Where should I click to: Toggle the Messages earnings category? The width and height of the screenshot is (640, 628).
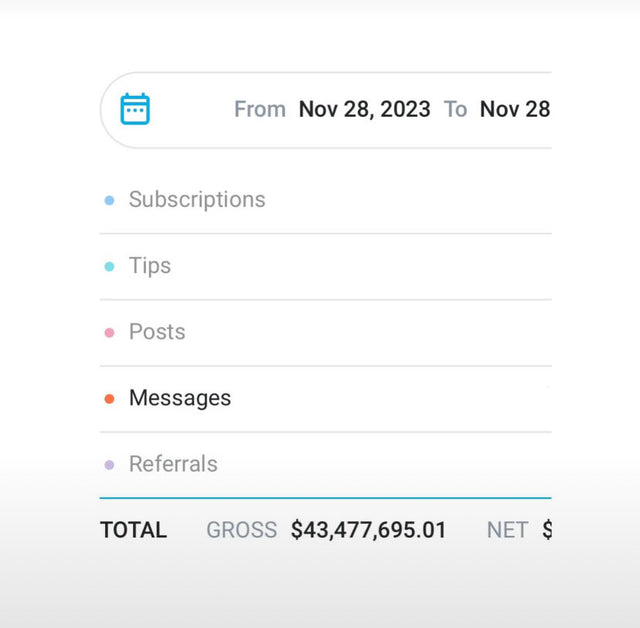(326, 399)
